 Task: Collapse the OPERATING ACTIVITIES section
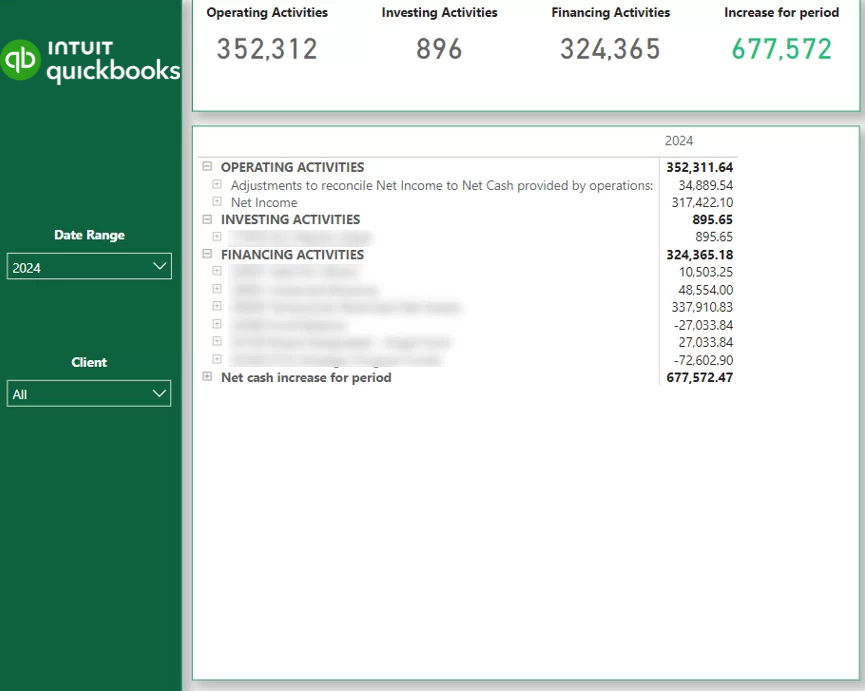tap(207, 167)
